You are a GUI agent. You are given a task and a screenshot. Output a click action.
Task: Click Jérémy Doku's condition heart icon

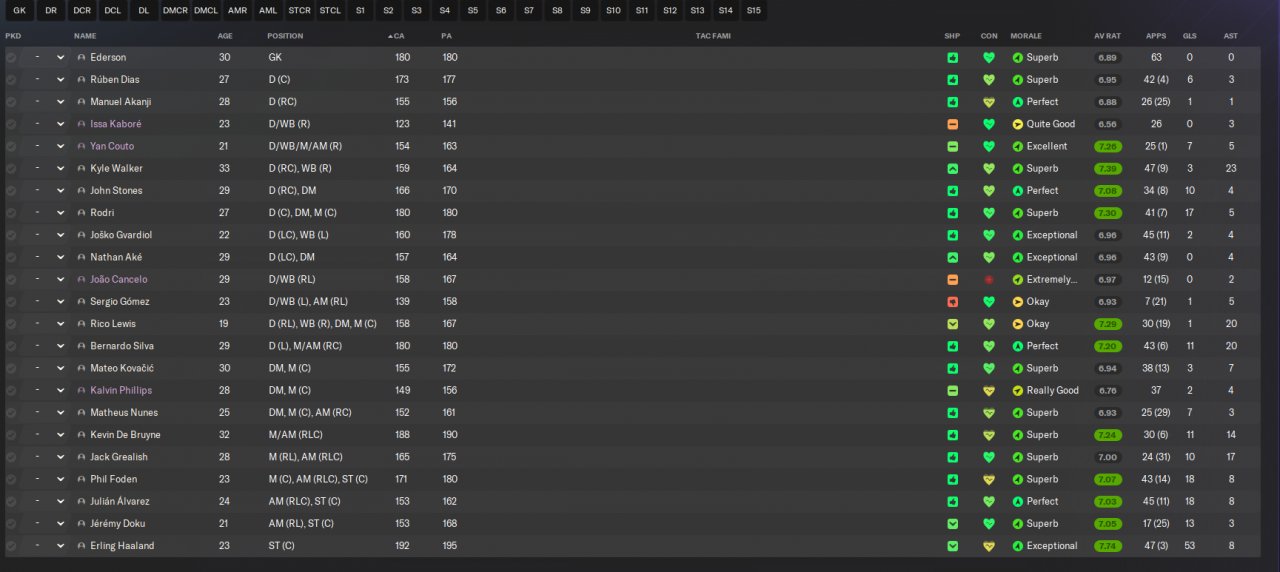[x=989, y=524]
